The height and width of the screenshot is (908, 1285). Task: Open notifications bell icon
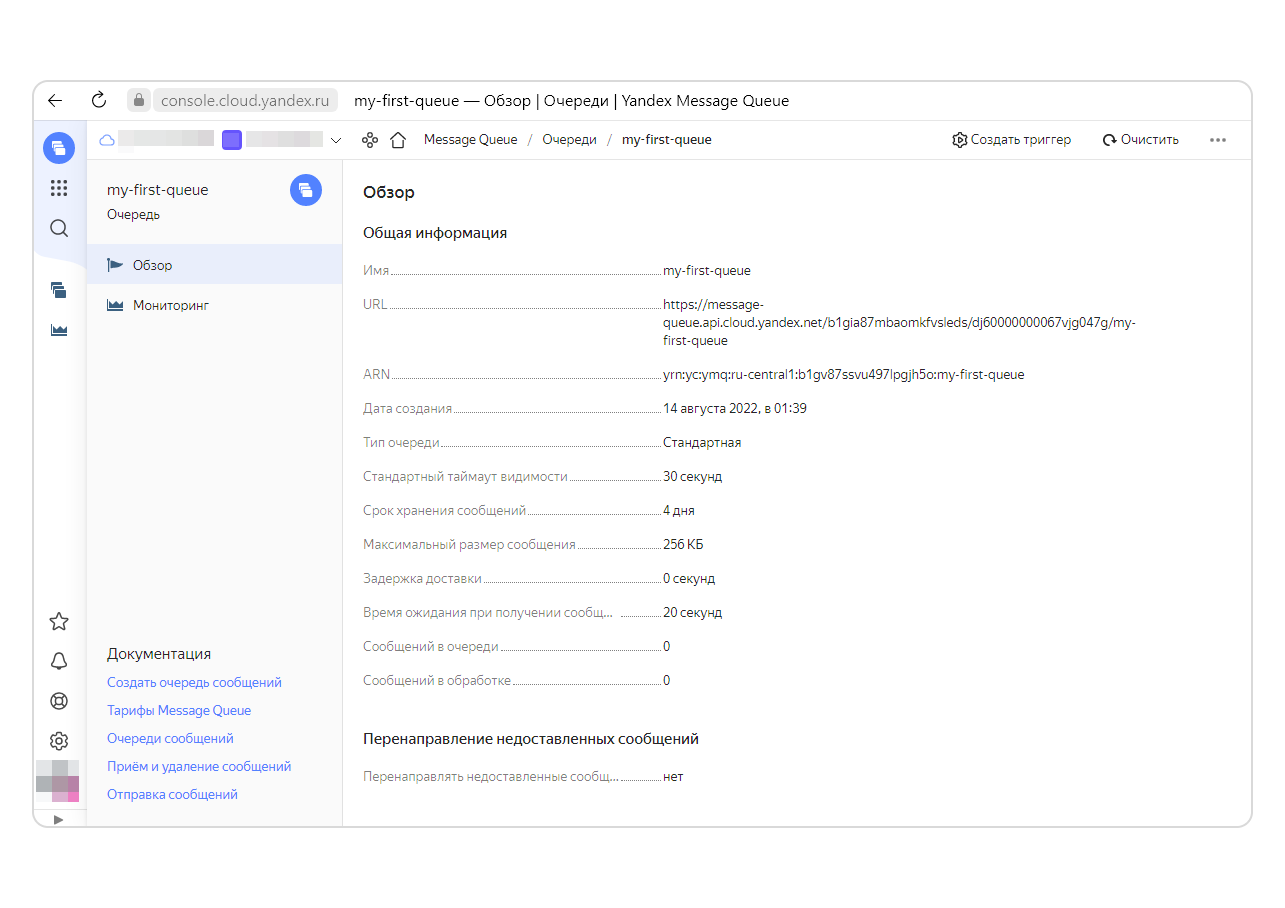tap(59, 661)
